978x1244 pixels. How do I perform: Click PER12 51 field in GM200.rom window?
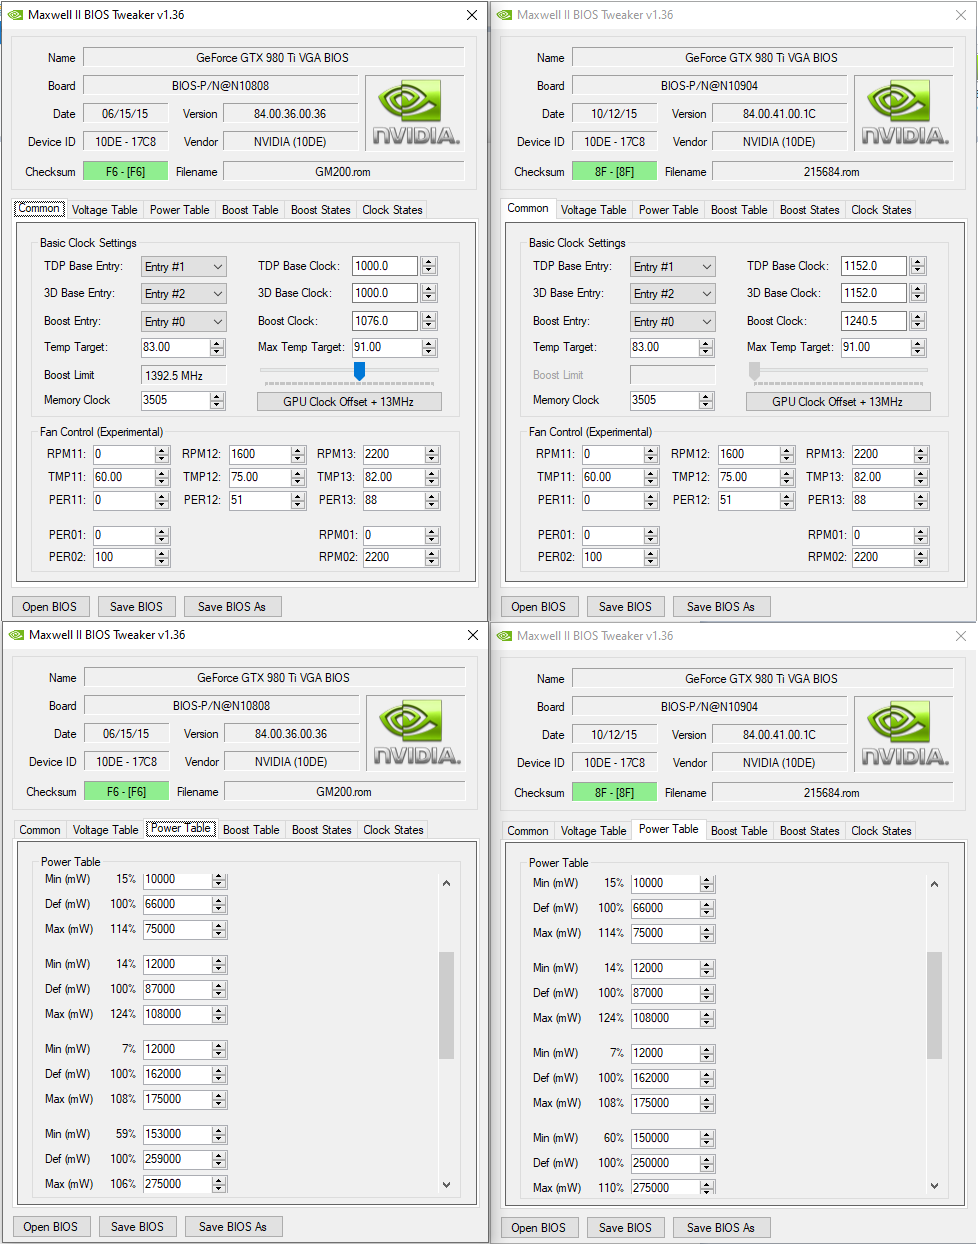click(260, 500)
